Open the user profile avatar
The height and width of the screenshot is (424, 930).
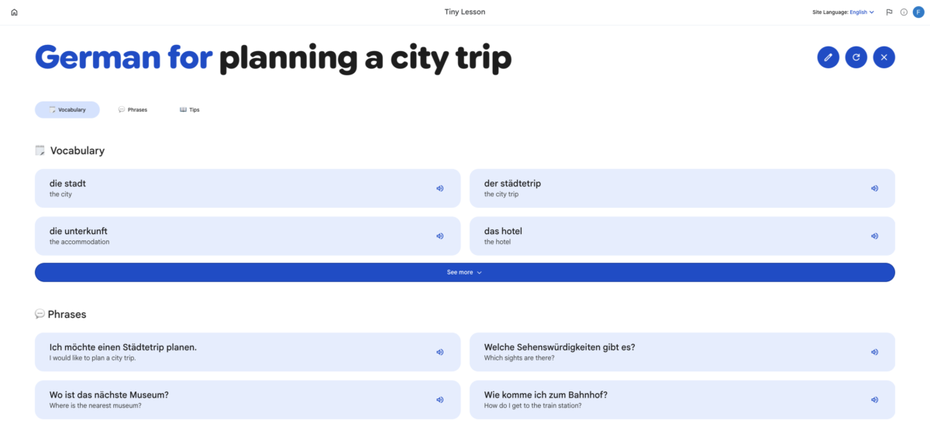918,12
